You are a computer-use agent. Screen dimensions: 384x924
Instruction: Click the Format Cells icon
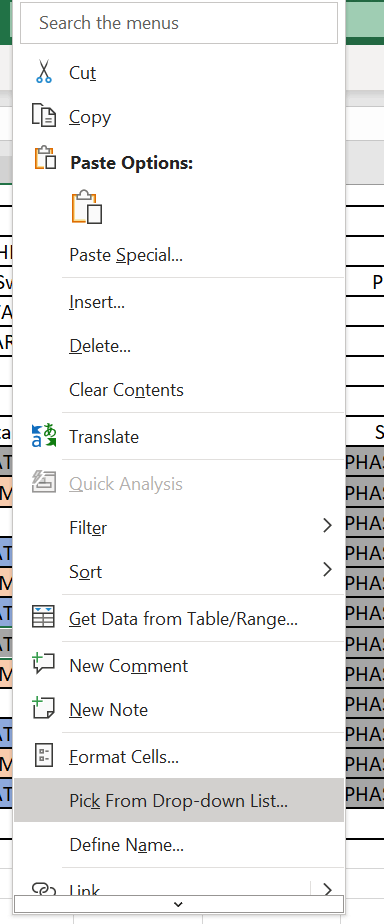pos(44,755)
